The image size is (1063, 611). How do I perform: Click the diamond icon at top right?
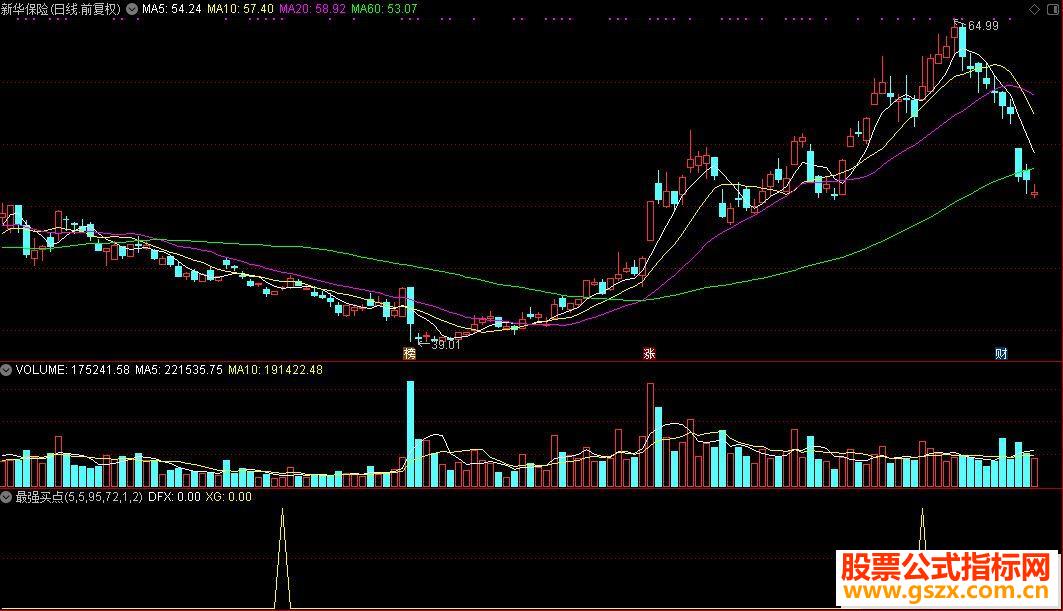click(1035, 9)
